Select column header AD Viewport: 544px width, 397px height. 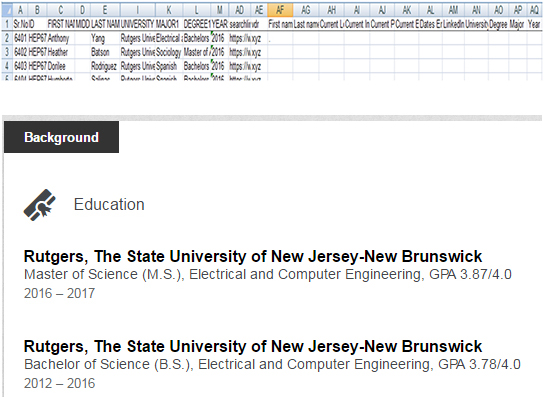[239, 10]
